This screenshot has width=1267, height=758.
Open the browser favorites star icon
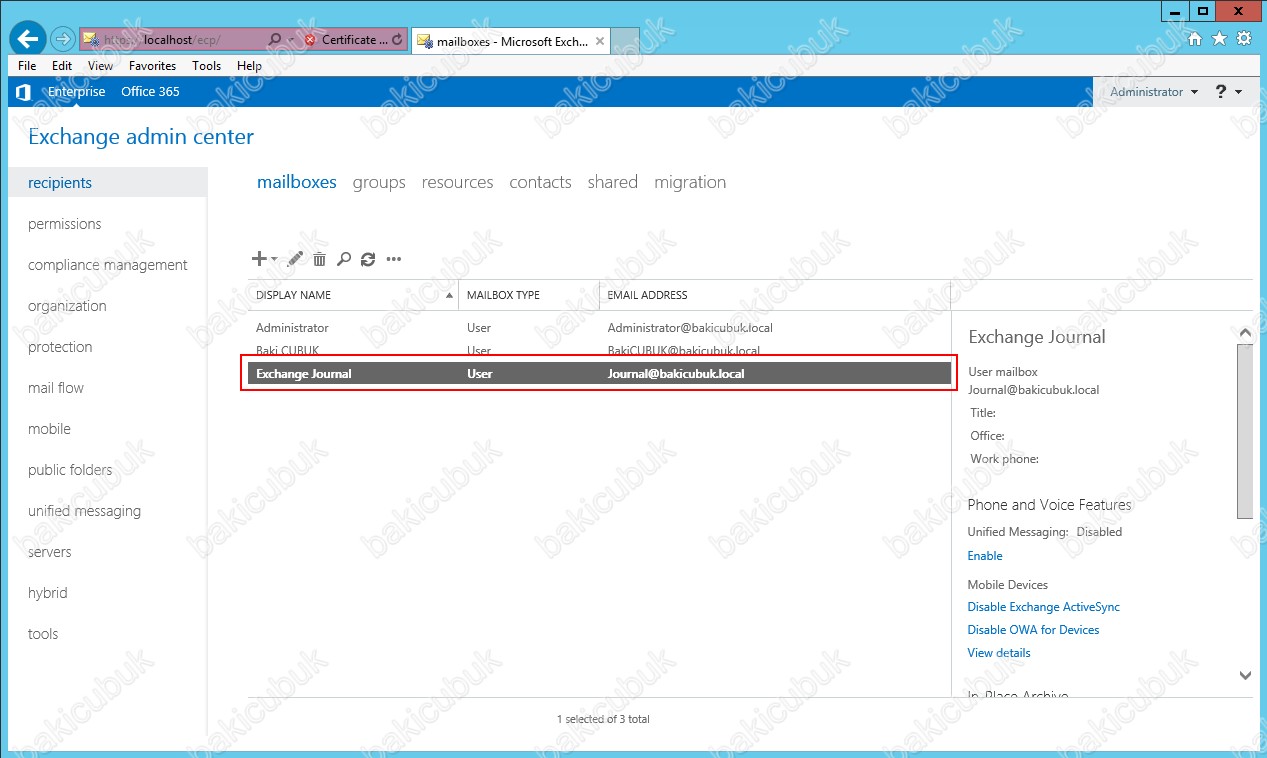(x=1219, y=39)
